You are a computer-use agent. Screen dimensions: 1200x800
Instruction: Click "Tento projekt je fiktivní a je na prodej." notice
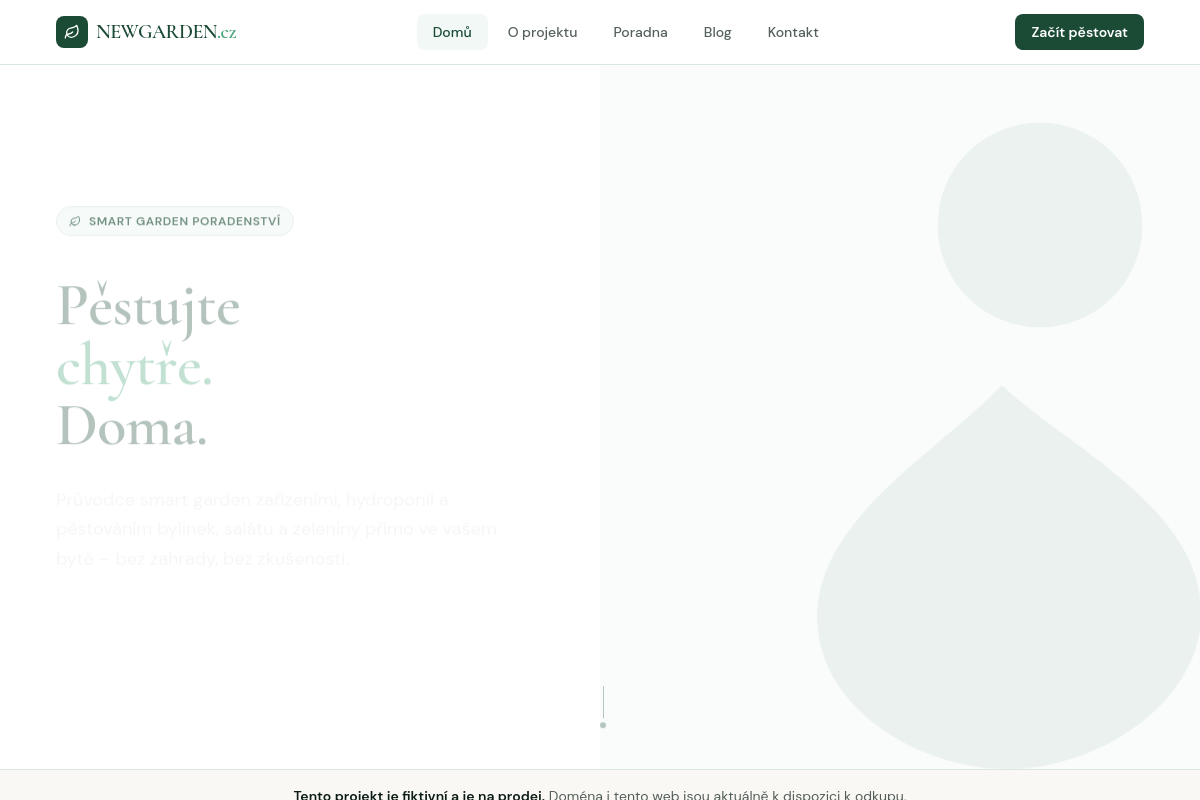419,794
